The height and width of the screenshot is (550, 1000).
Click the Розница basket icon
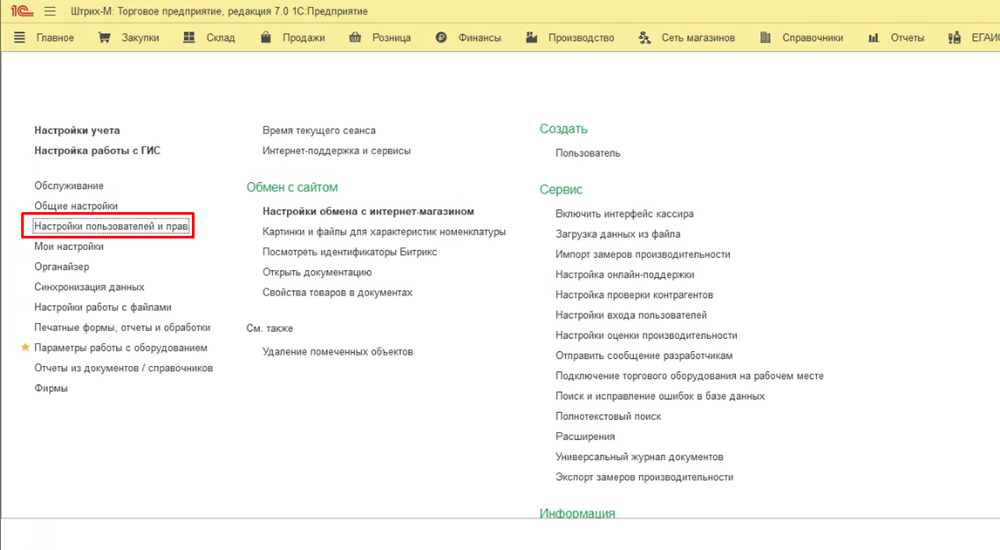pos(353,38)
